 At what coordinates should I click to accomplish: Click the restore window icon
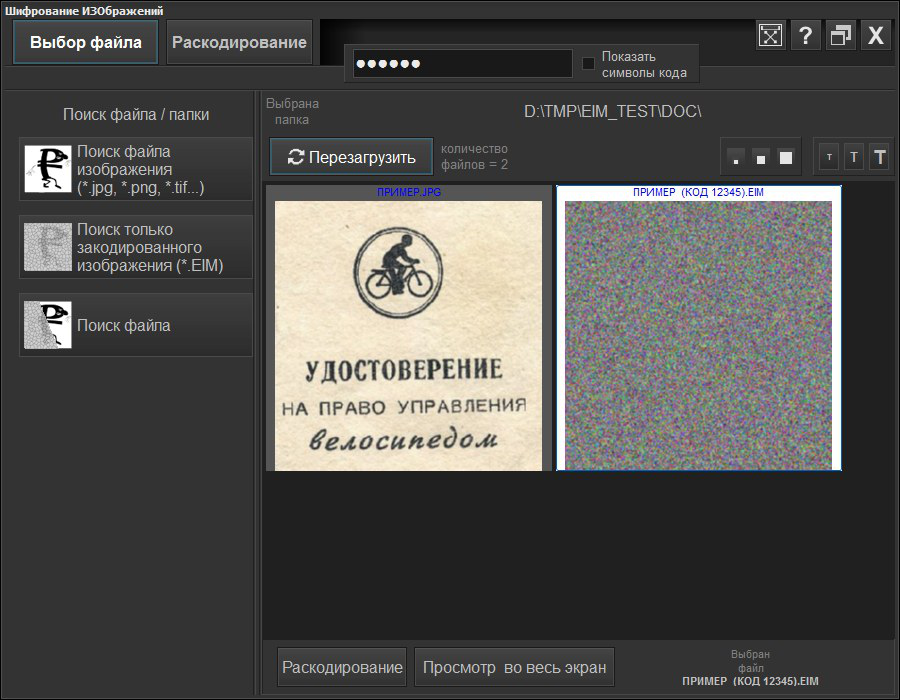[x=841, y=36]
